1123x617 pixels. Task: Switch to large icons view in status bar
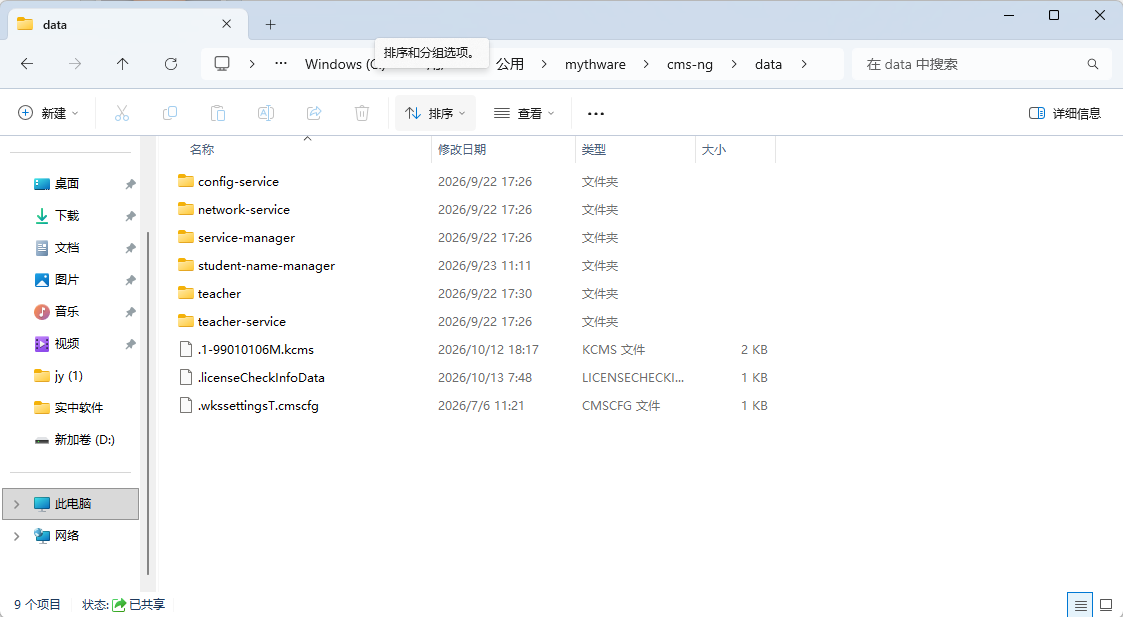click(1106, 605)
